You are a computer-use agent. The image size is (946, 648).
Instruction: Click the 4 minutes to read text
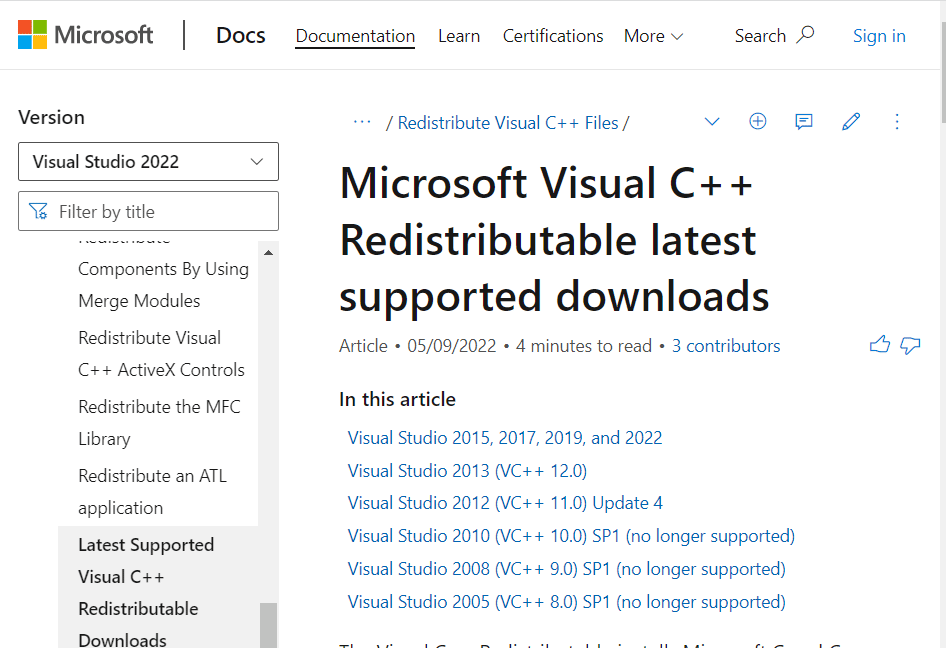tap(583, 346)
